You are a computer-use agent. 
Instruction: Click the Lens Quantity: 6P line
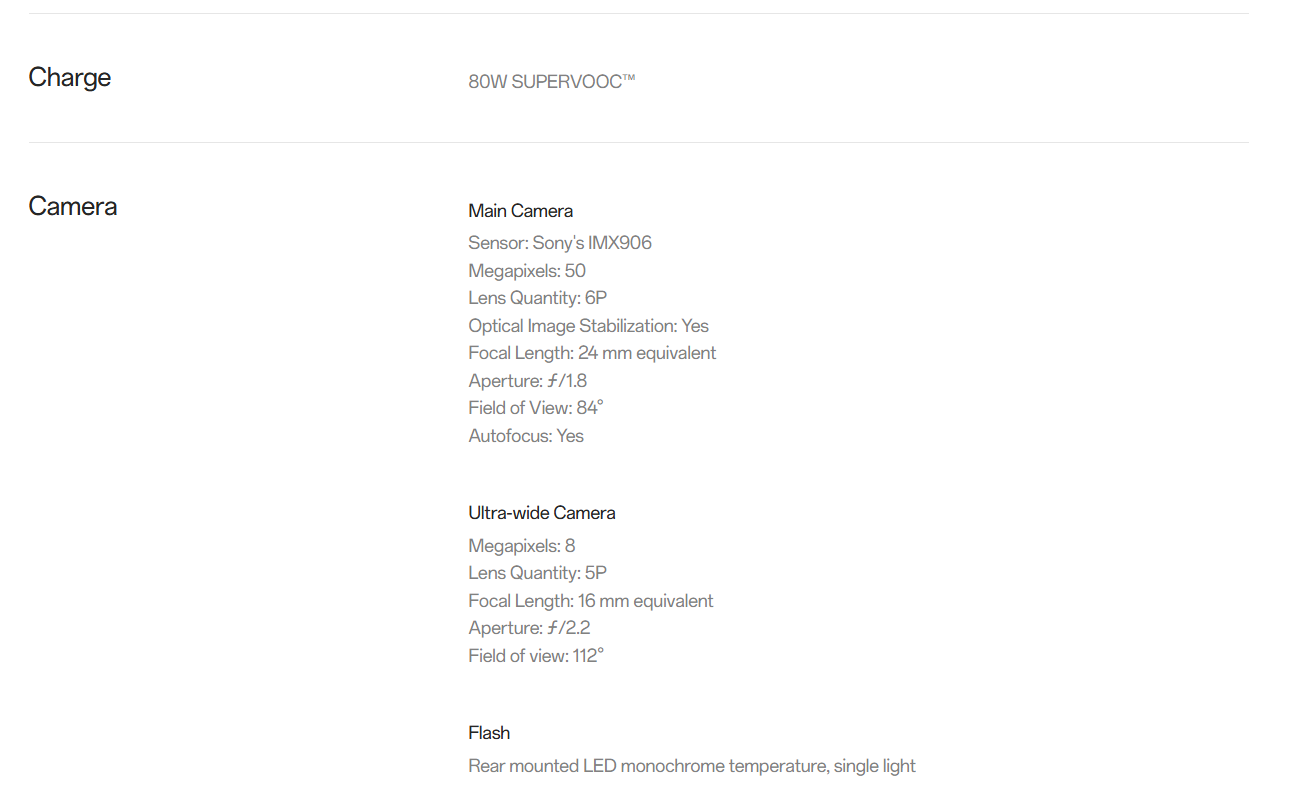pos(537,298)
